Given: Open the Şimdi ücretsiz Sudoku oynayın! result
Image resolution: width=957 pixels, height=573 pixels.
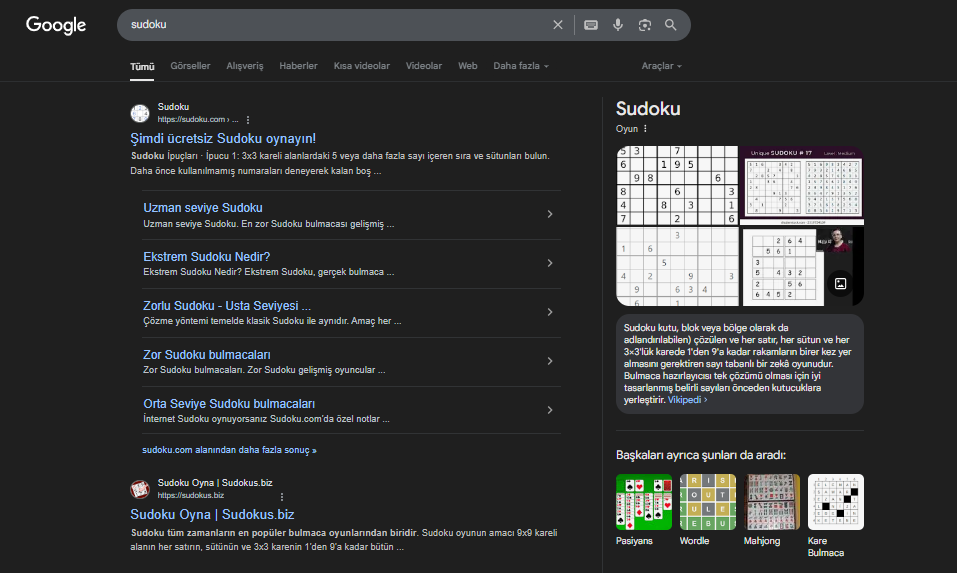Looking at the screenshot, I should 223,139.
